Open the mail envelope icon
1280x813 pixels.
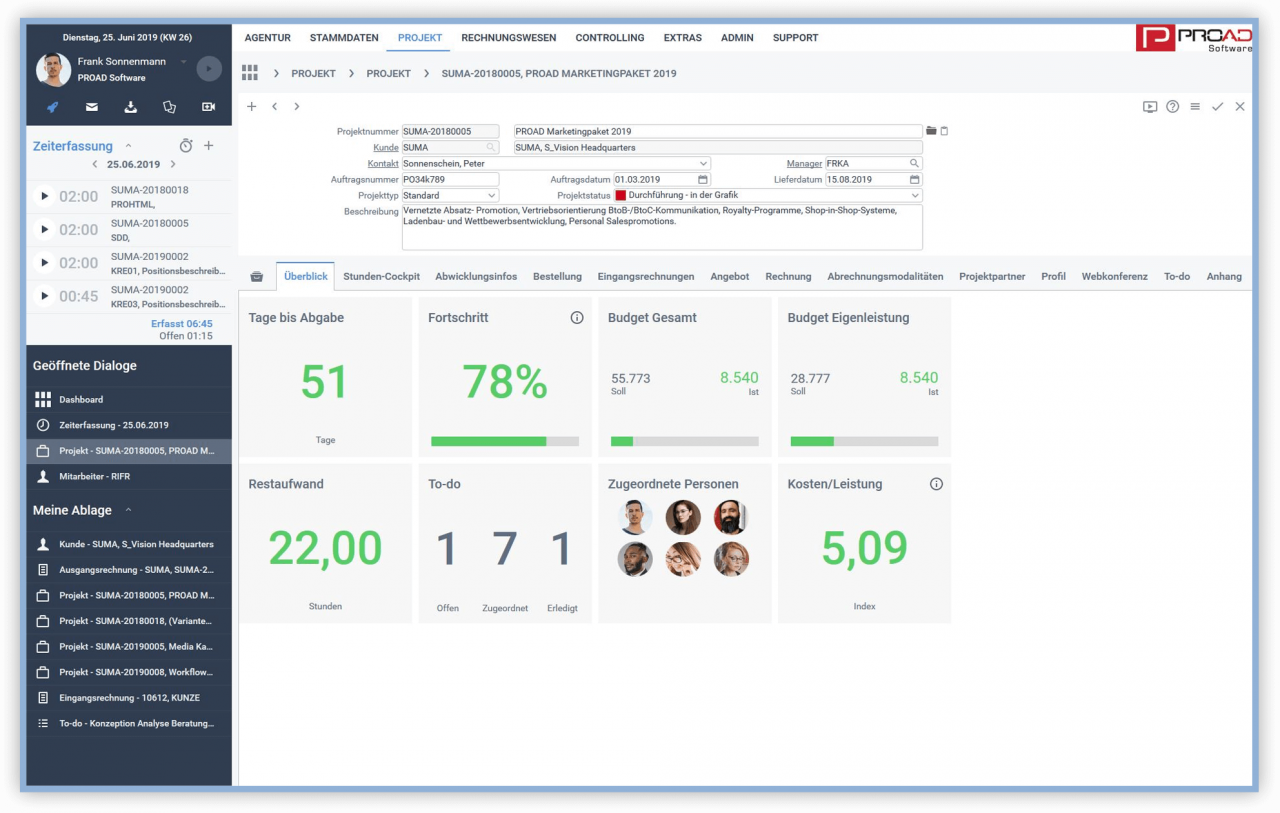point(92,107)
